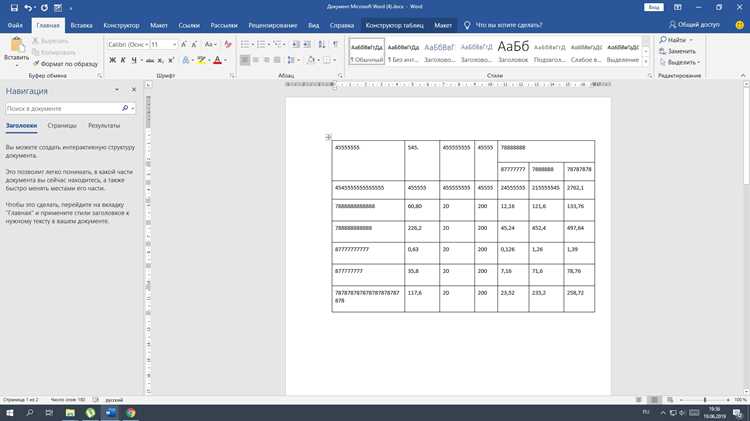Click the zoom slider in status bar

[705, 399]
